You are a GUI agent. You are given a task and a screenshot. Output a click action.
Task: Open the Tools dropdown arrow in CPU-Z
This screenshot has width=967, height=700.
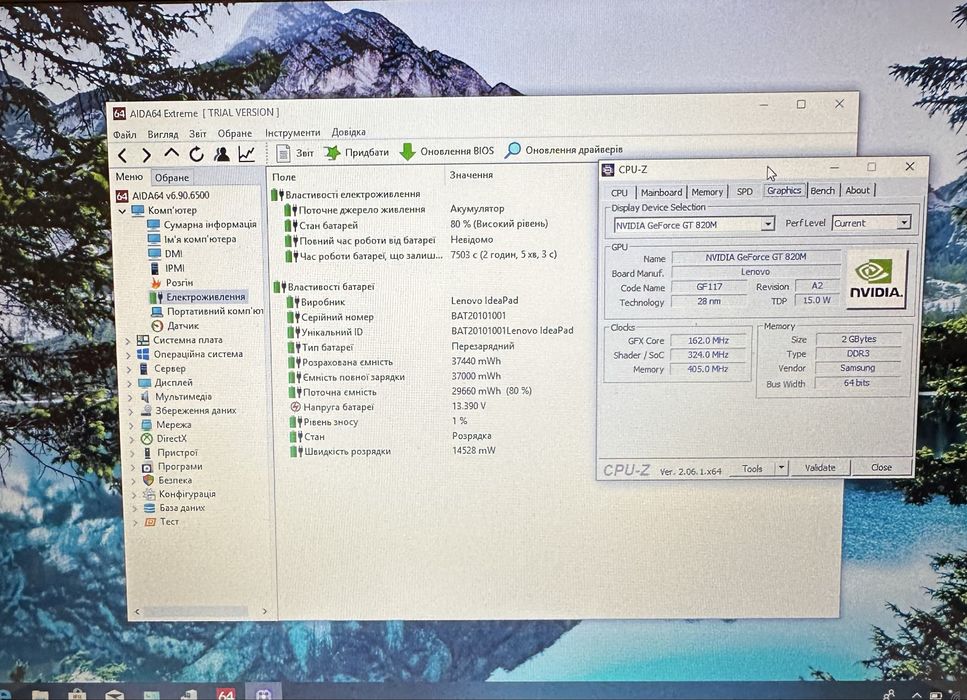click(x=781, y=468)
